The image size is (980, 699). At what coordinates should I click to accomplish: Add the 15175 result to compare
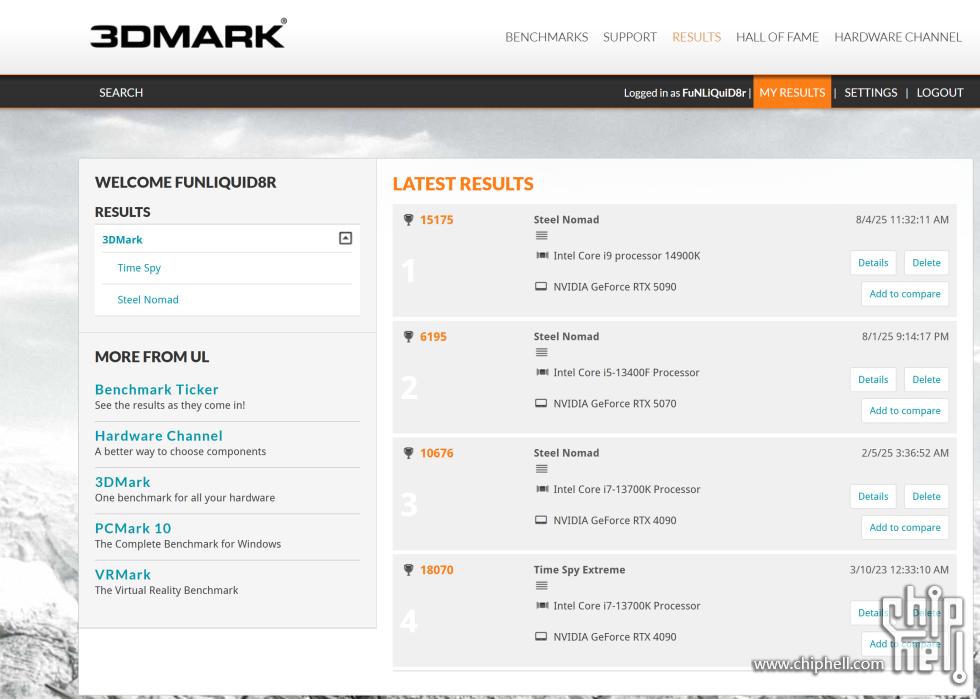pos(905,294)
